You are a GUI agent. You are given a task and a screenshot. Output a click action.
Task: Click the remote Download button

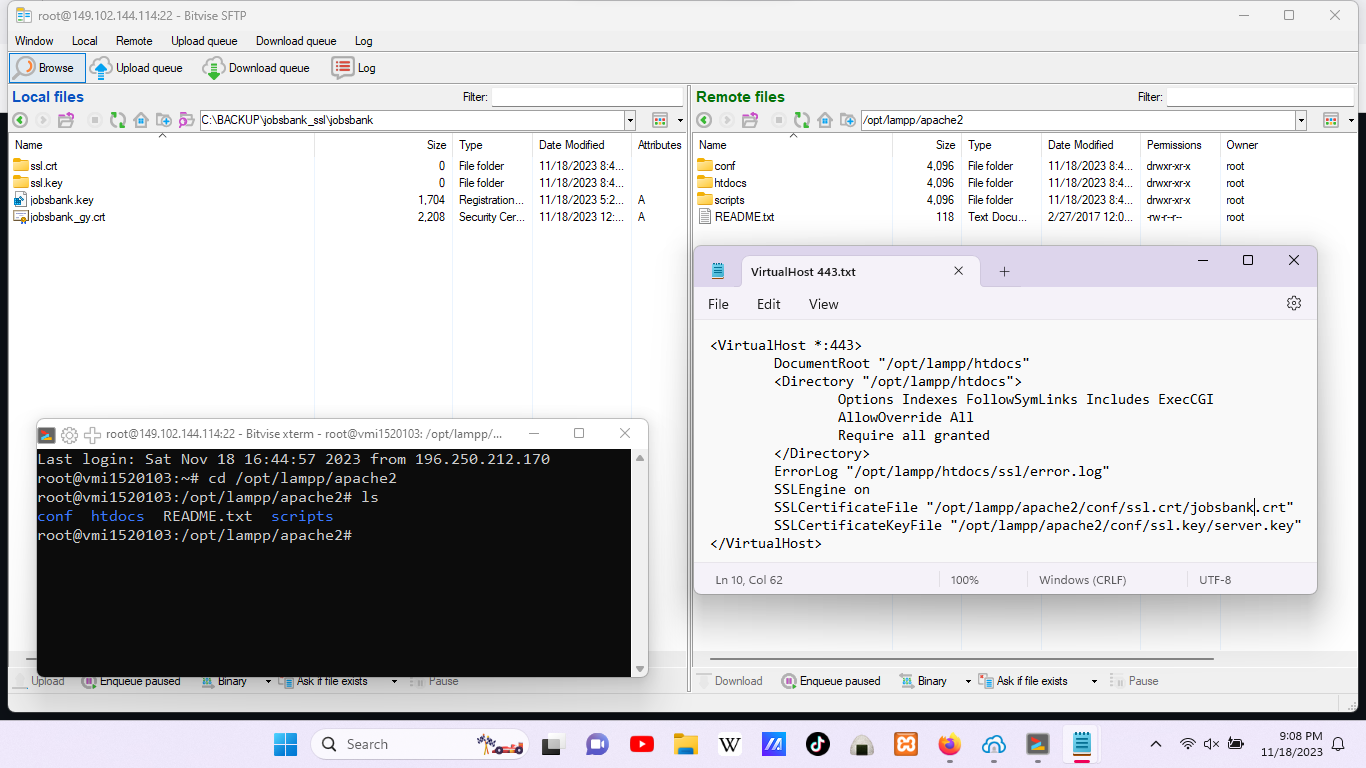pyautogui.click(x=730, y=681)
